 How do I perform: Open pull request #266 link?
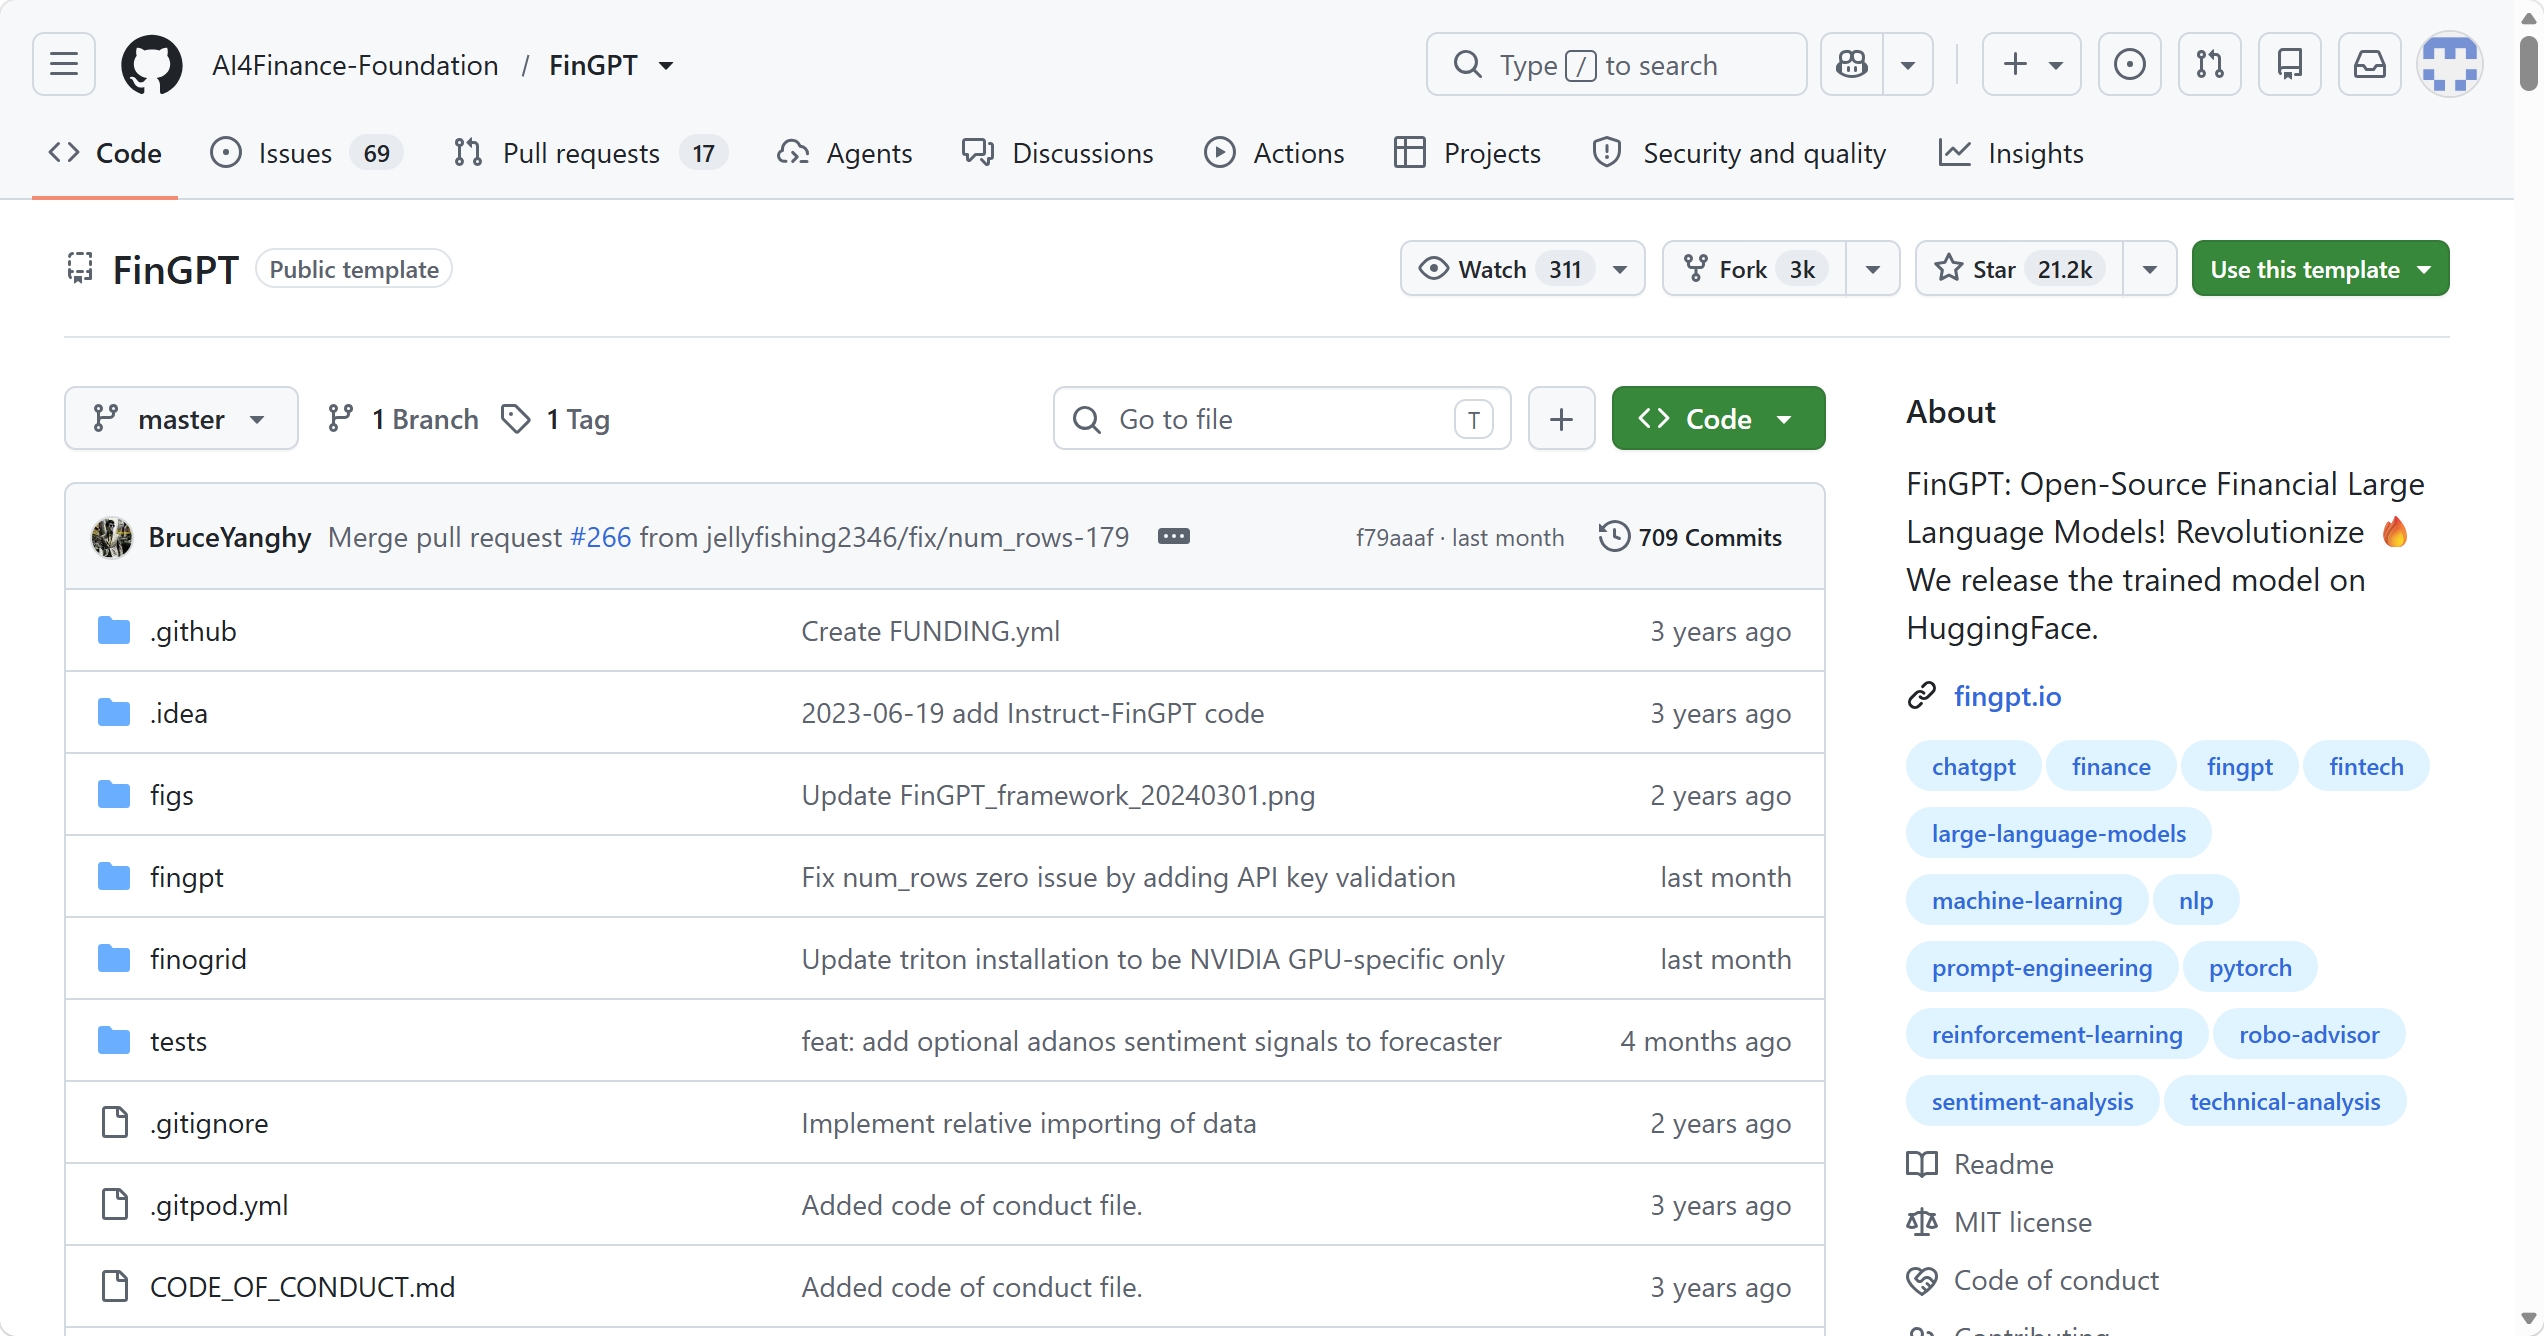tap(600, 537)
